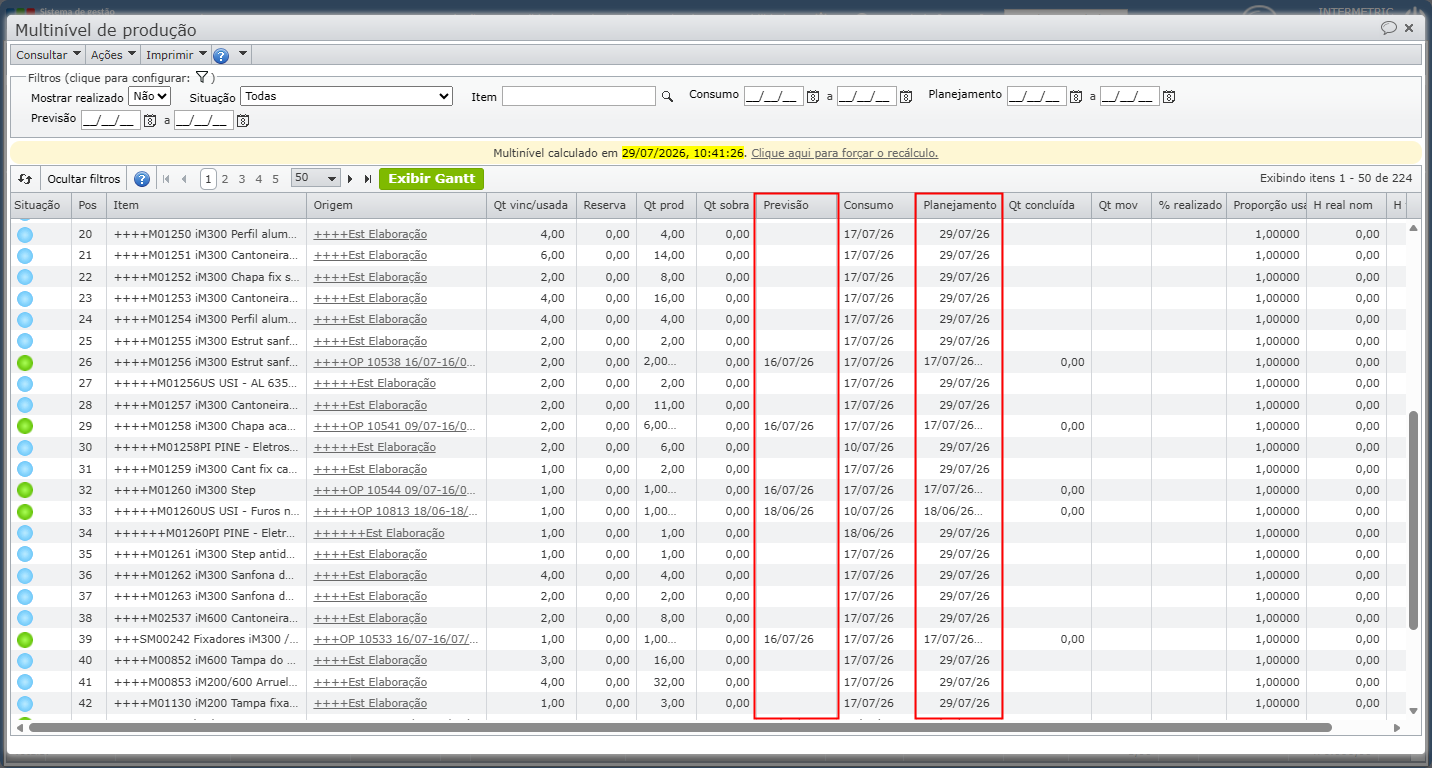Go to the first page of results

[x=166, y=179]
